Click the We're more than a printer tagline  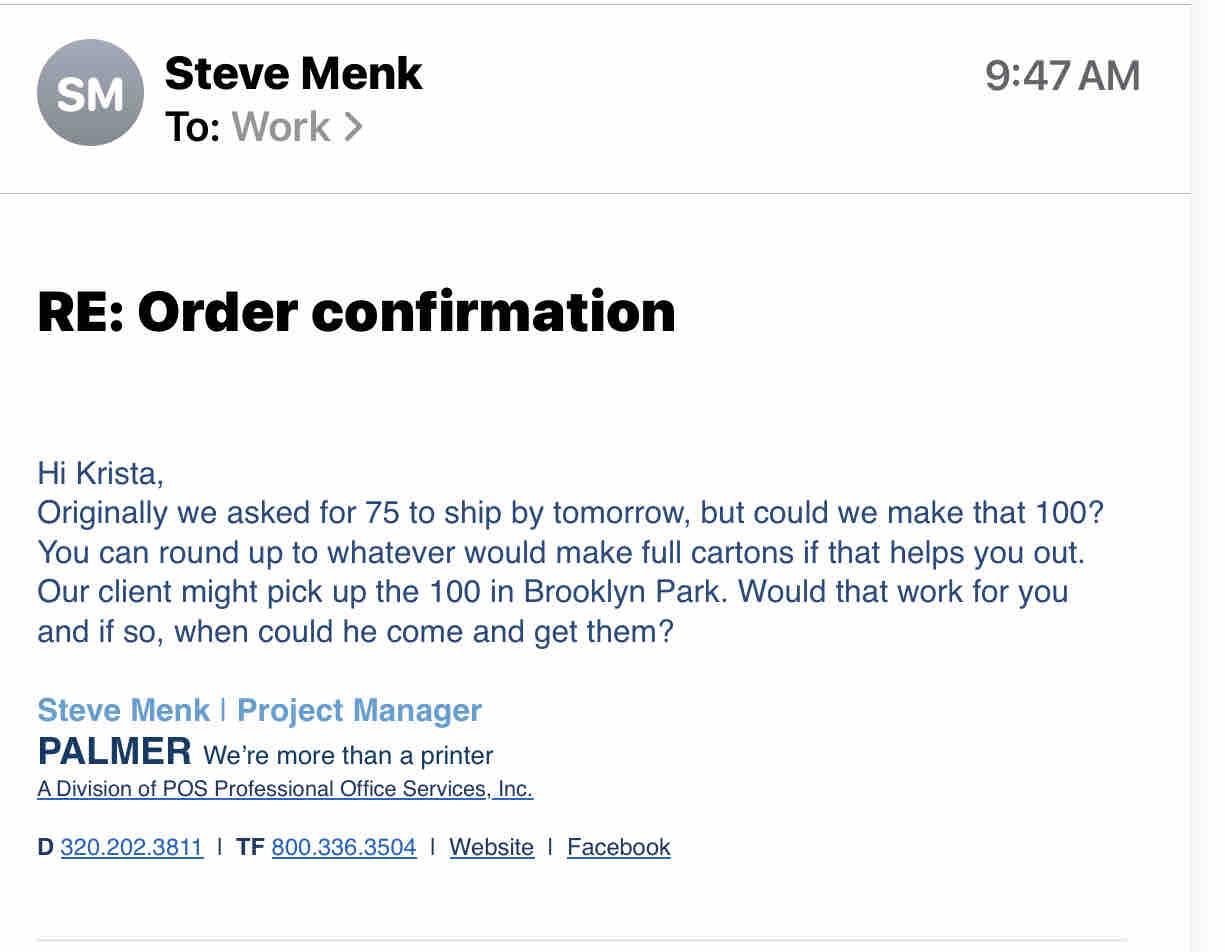pos(348,755)
